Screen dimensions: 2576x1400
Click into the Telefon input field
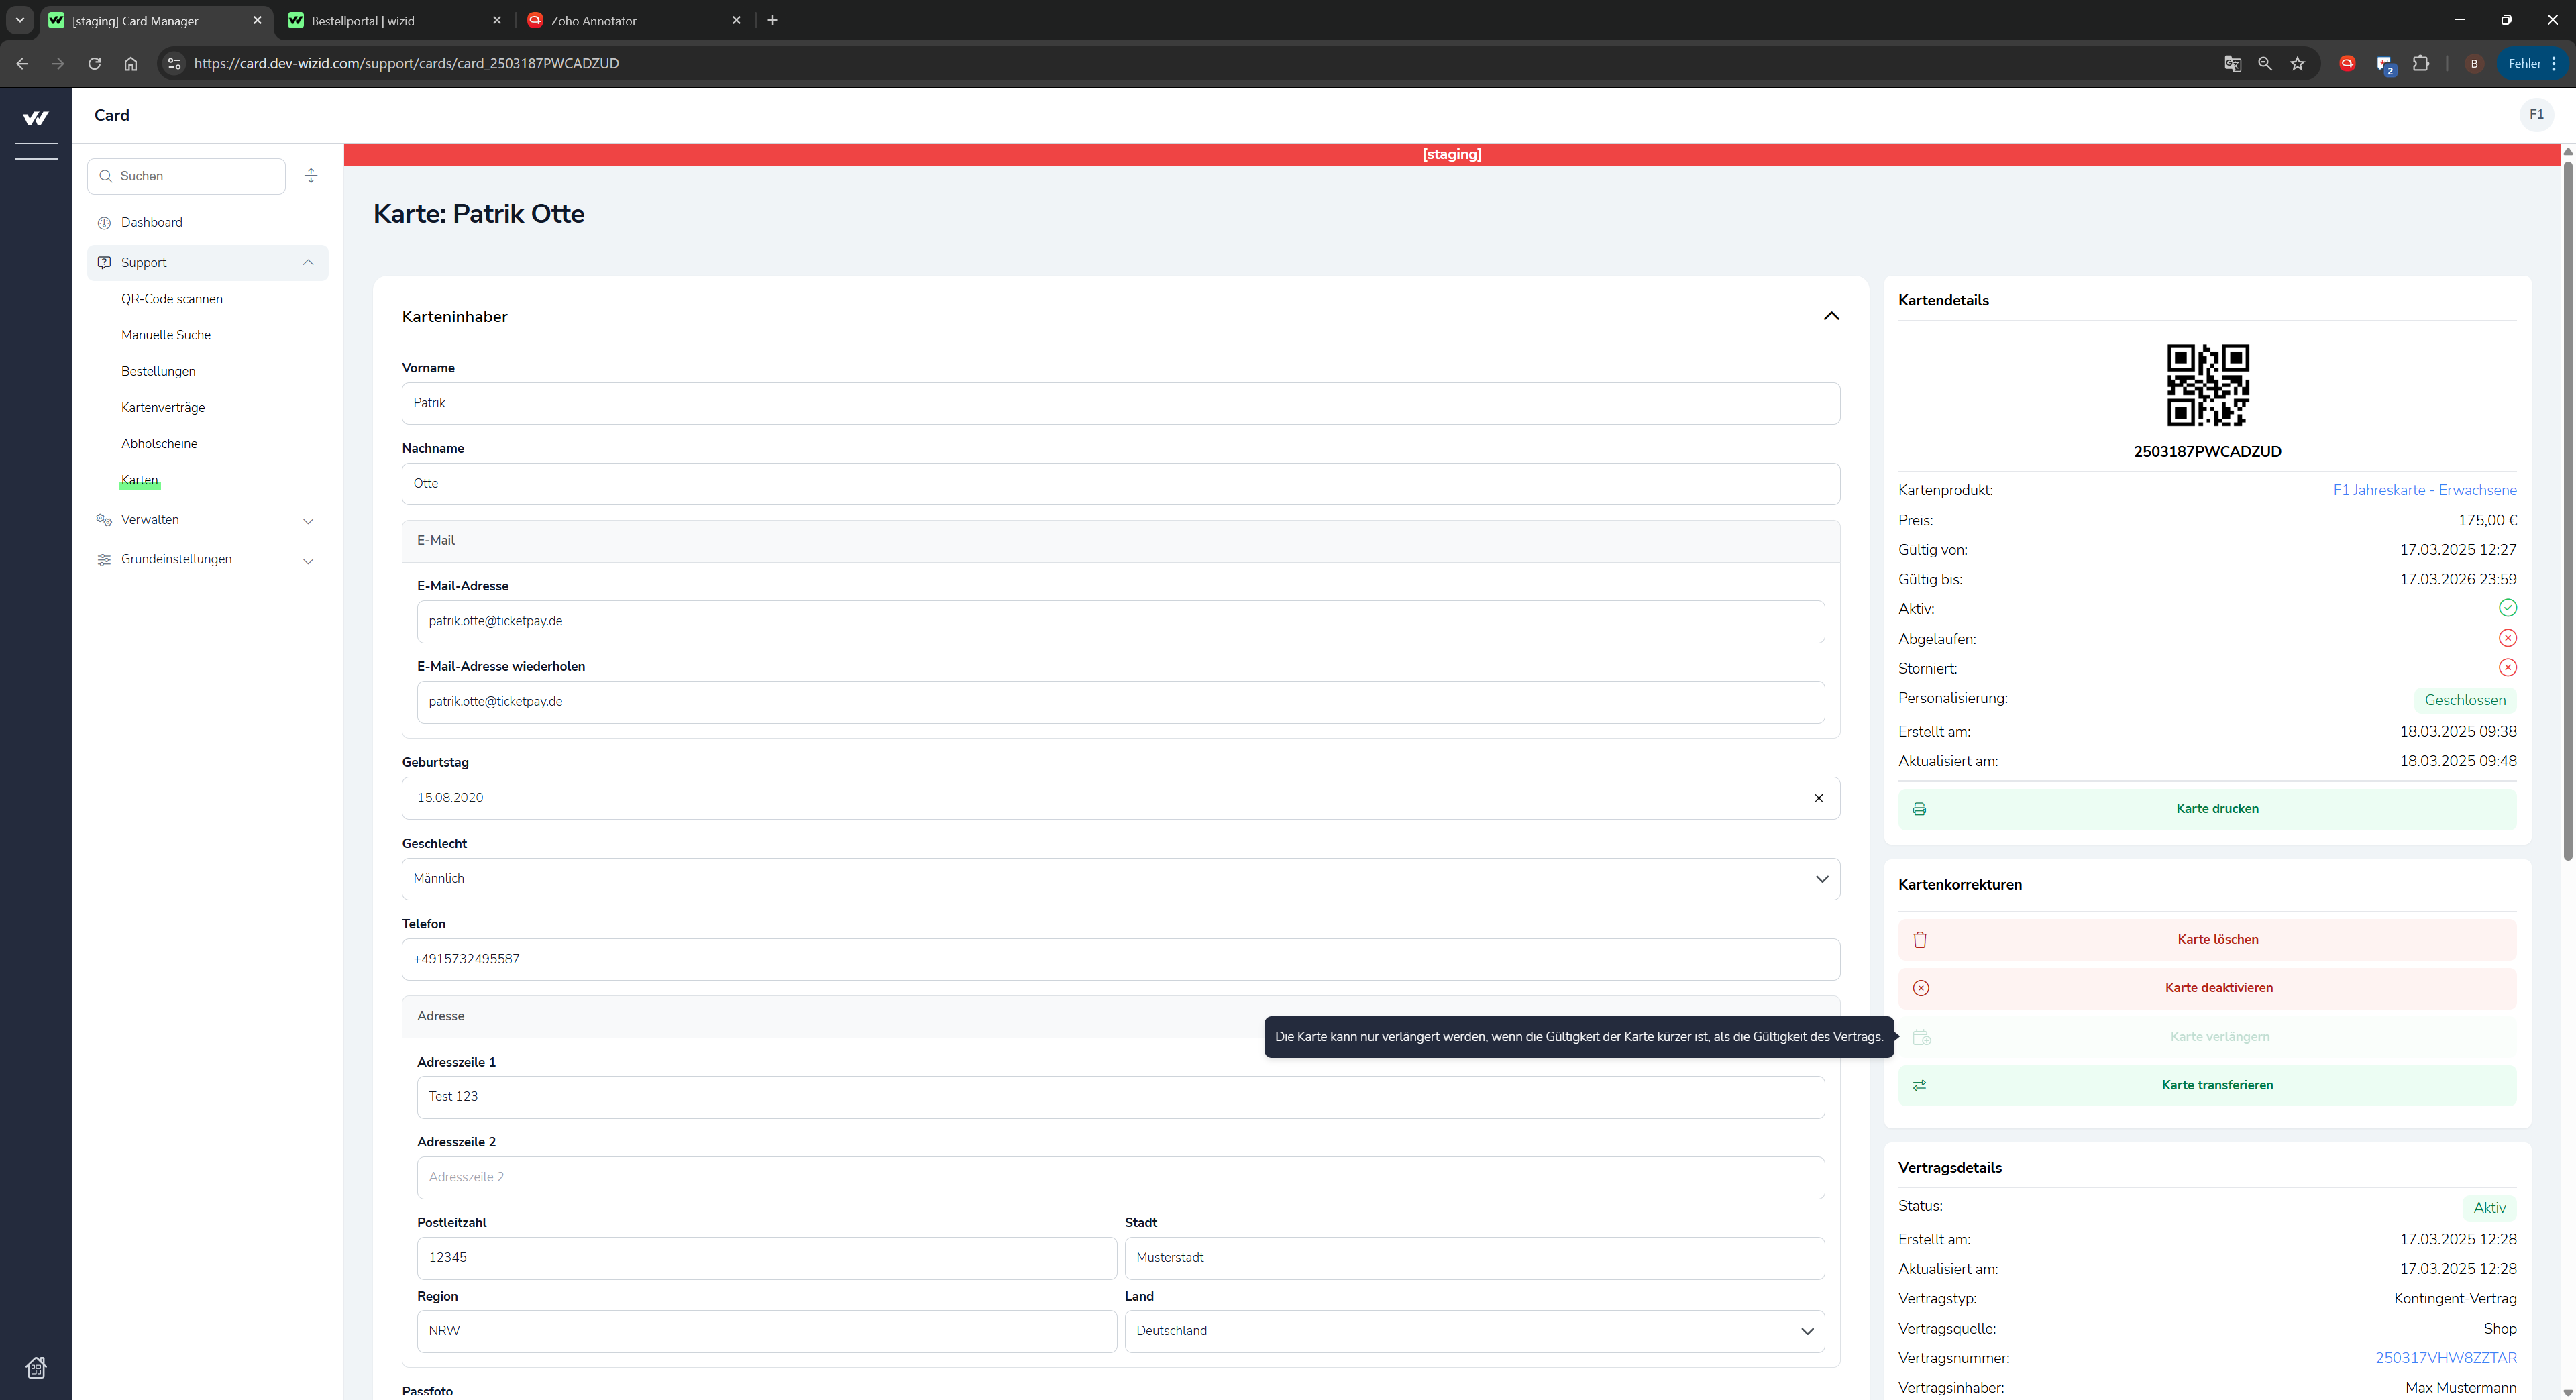click(1120, 959)
